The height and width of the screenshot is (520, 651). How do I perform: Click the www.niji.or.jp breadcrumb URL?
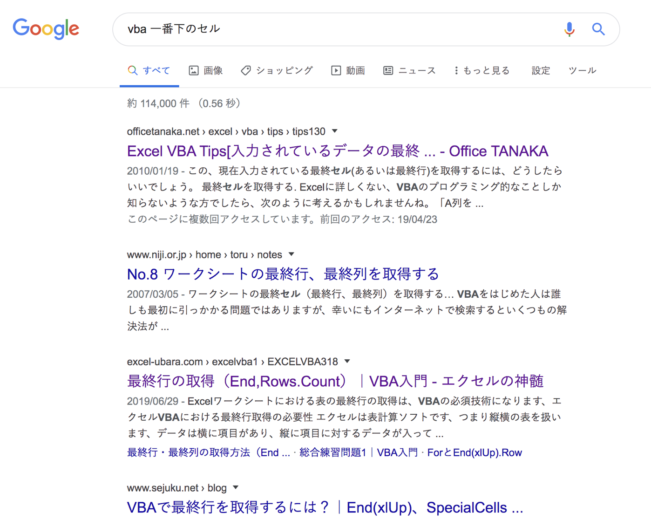pos(205,255)
